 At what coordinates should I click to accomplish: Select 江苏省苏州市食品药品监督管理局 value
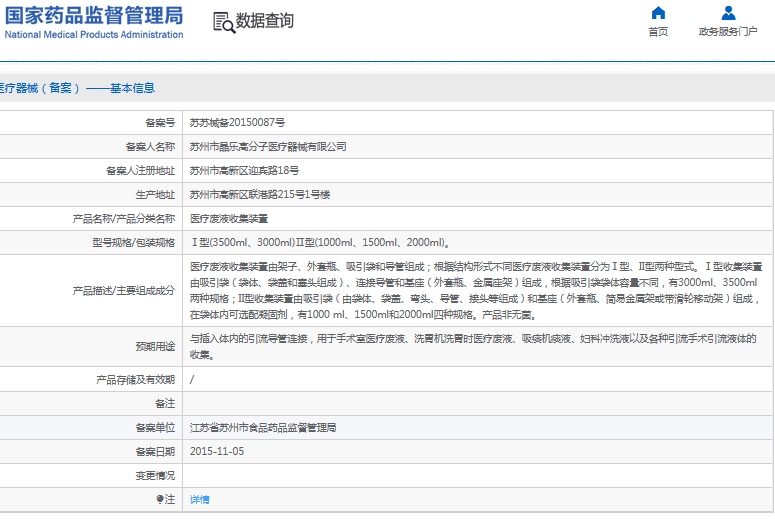263,428
